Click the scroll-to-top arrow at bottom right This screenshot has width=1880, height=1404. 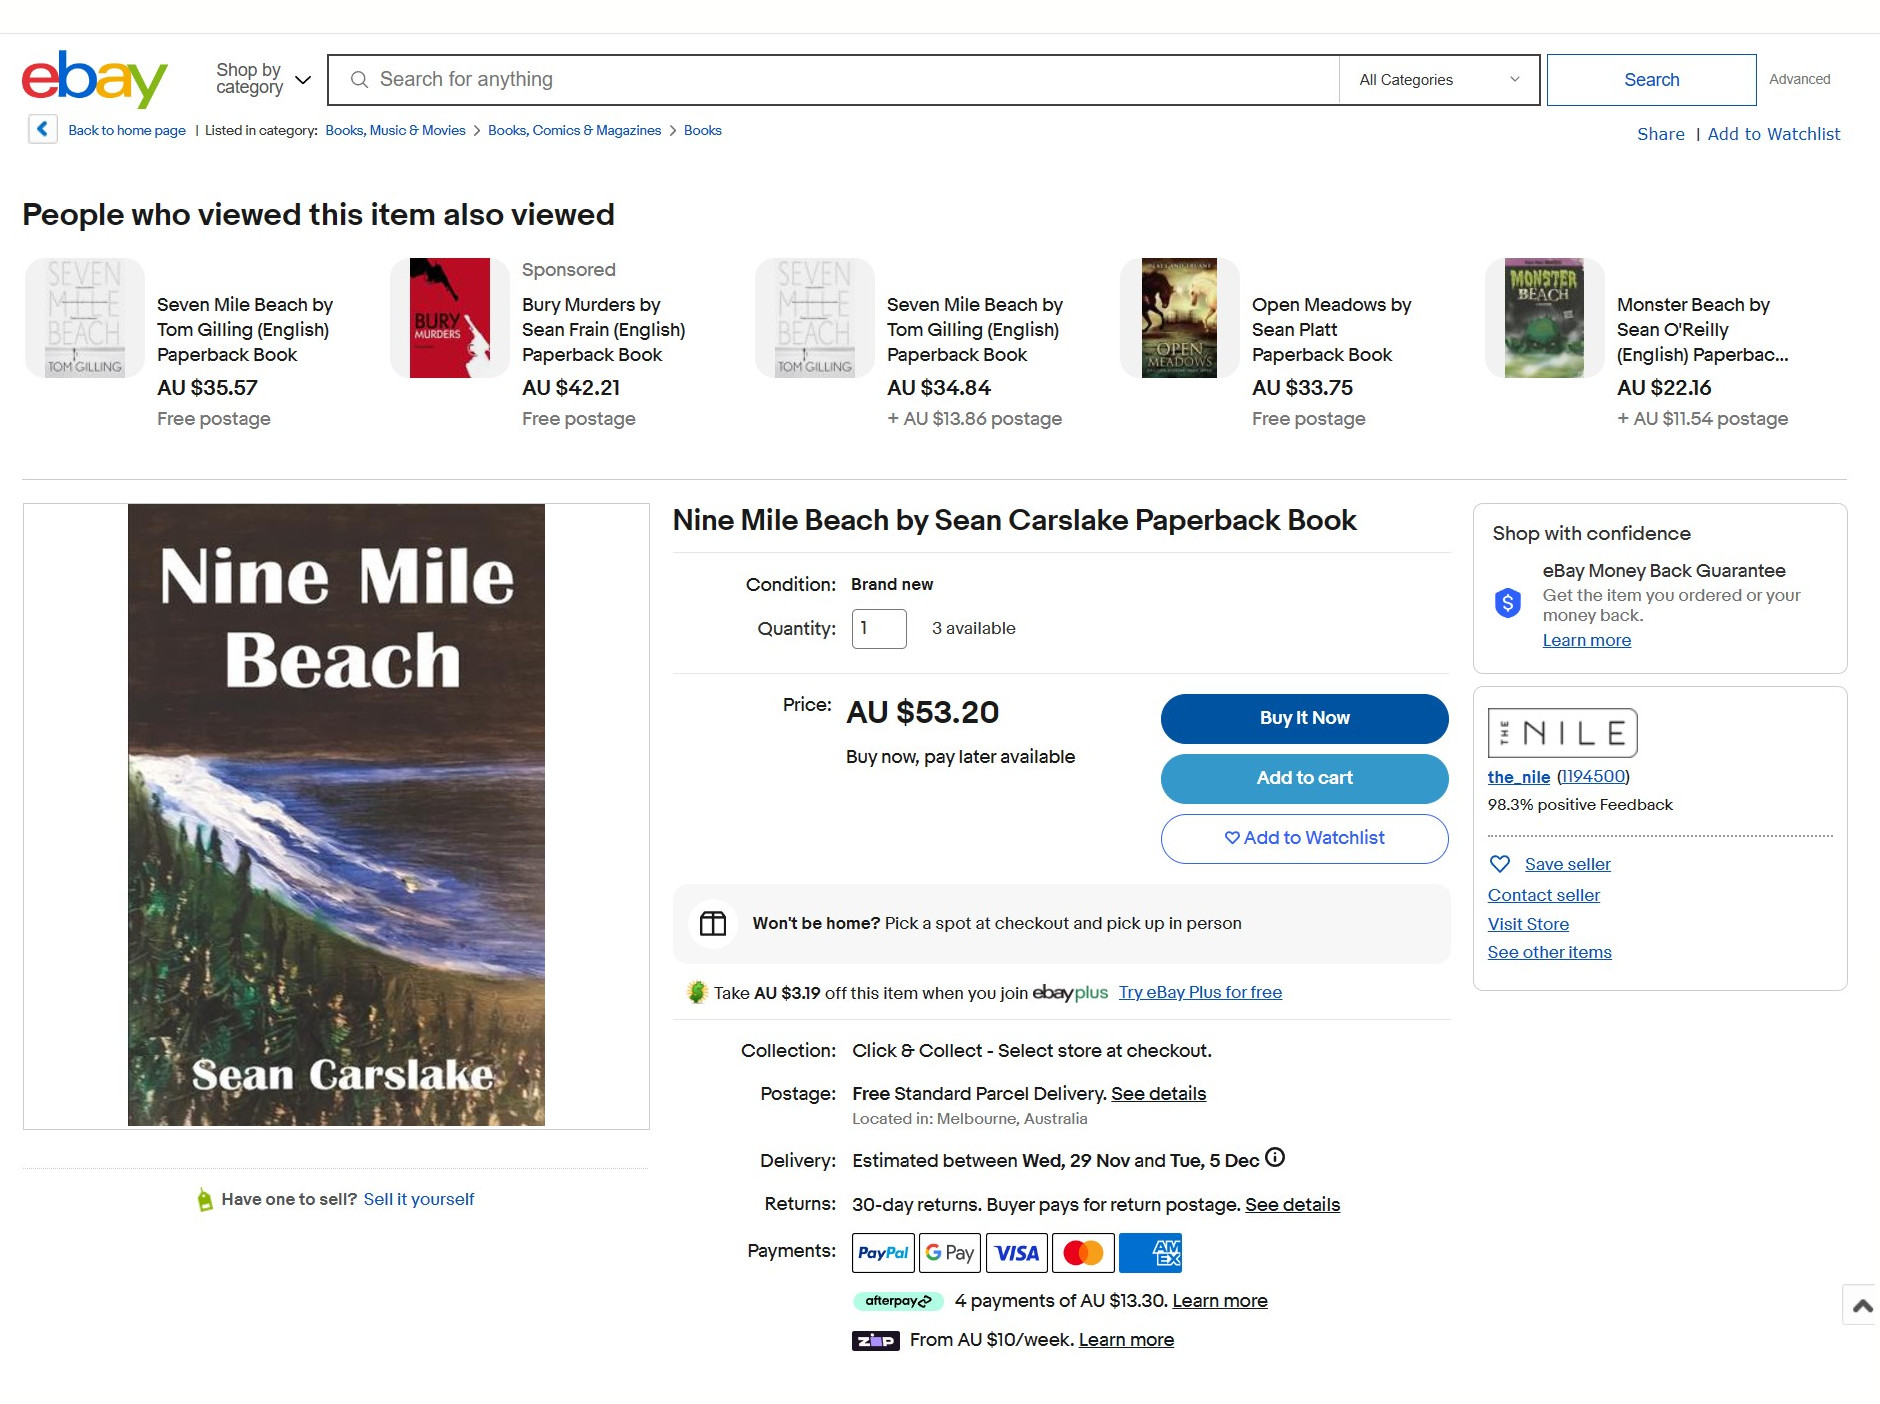(1862, 1304)
